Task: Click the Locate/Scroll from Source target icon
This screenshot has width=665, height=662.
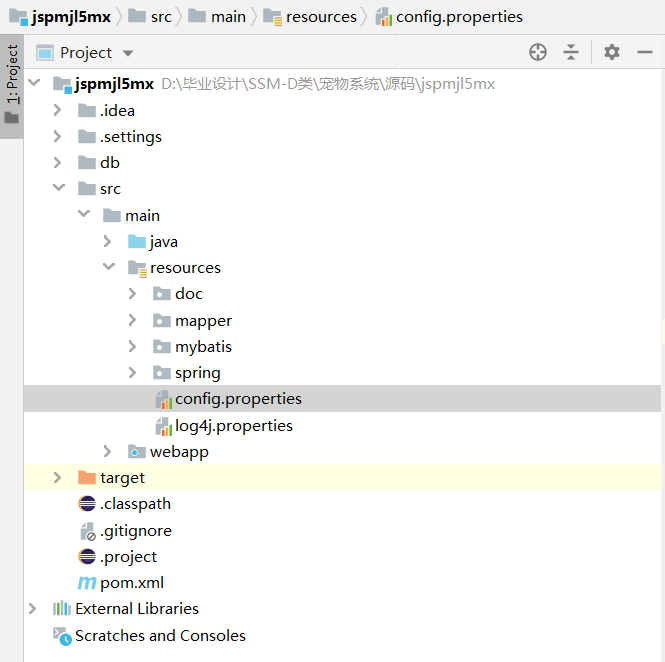Action: 538,52
